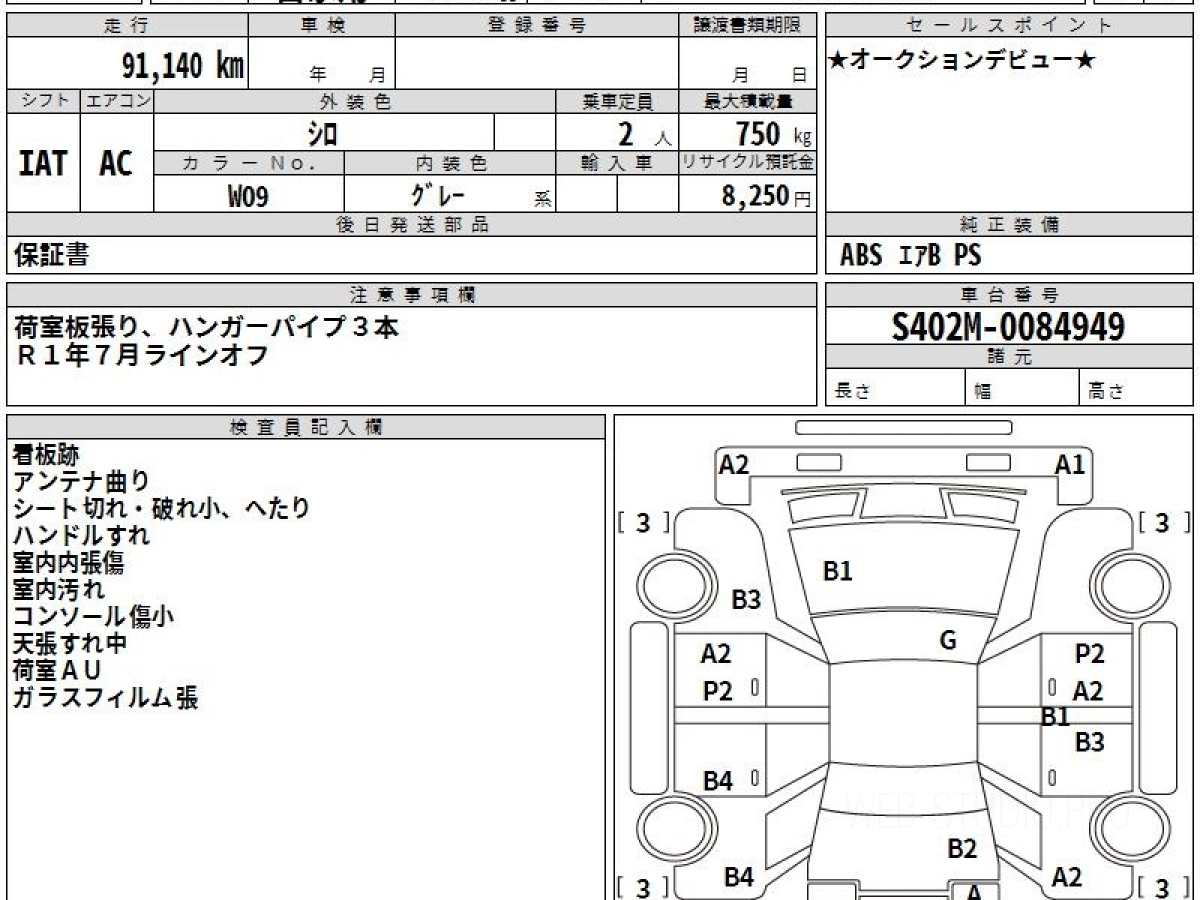The height and width of the screenshot is (900, 1200).
Task: Click the 譲渡書類期限 header
Action: click(x=747, y=26)
